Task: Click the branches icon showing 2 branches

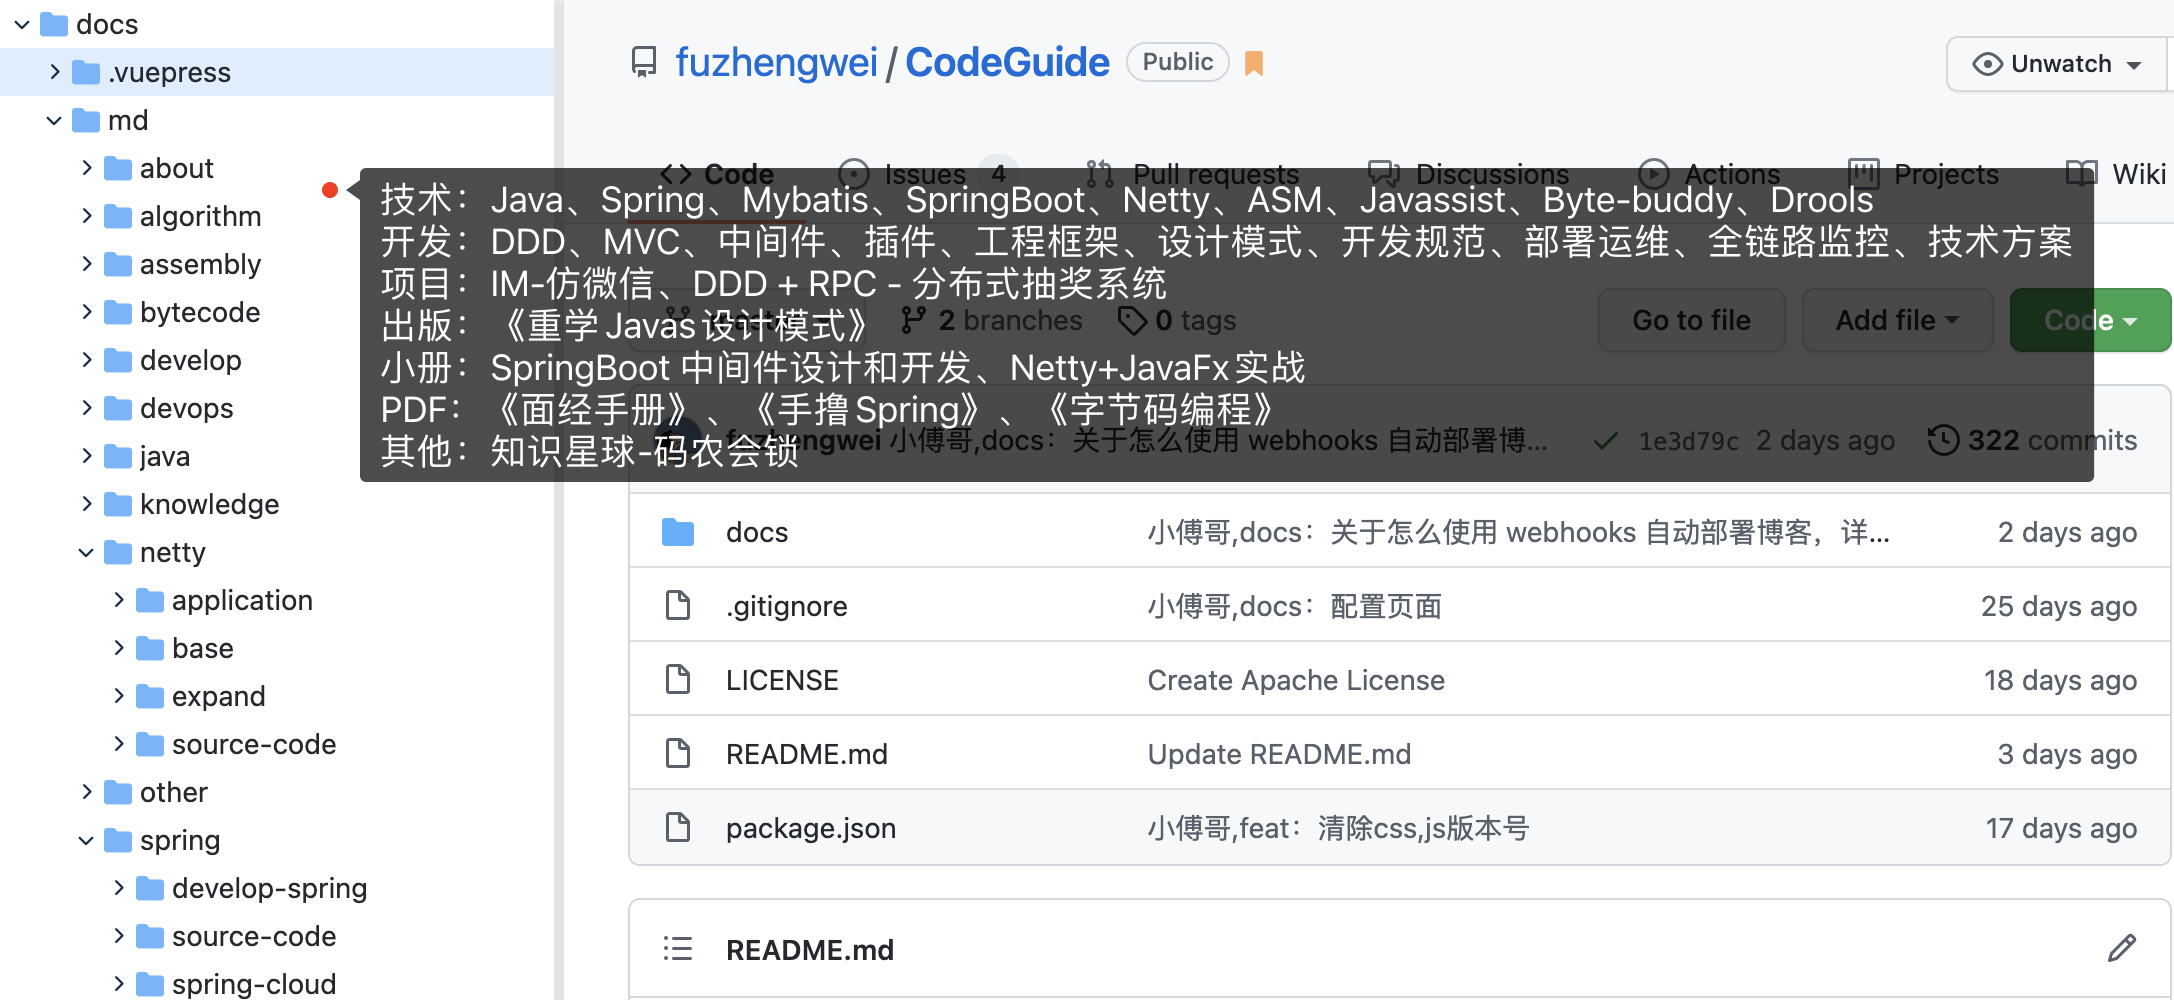Action: click(913, 320)
